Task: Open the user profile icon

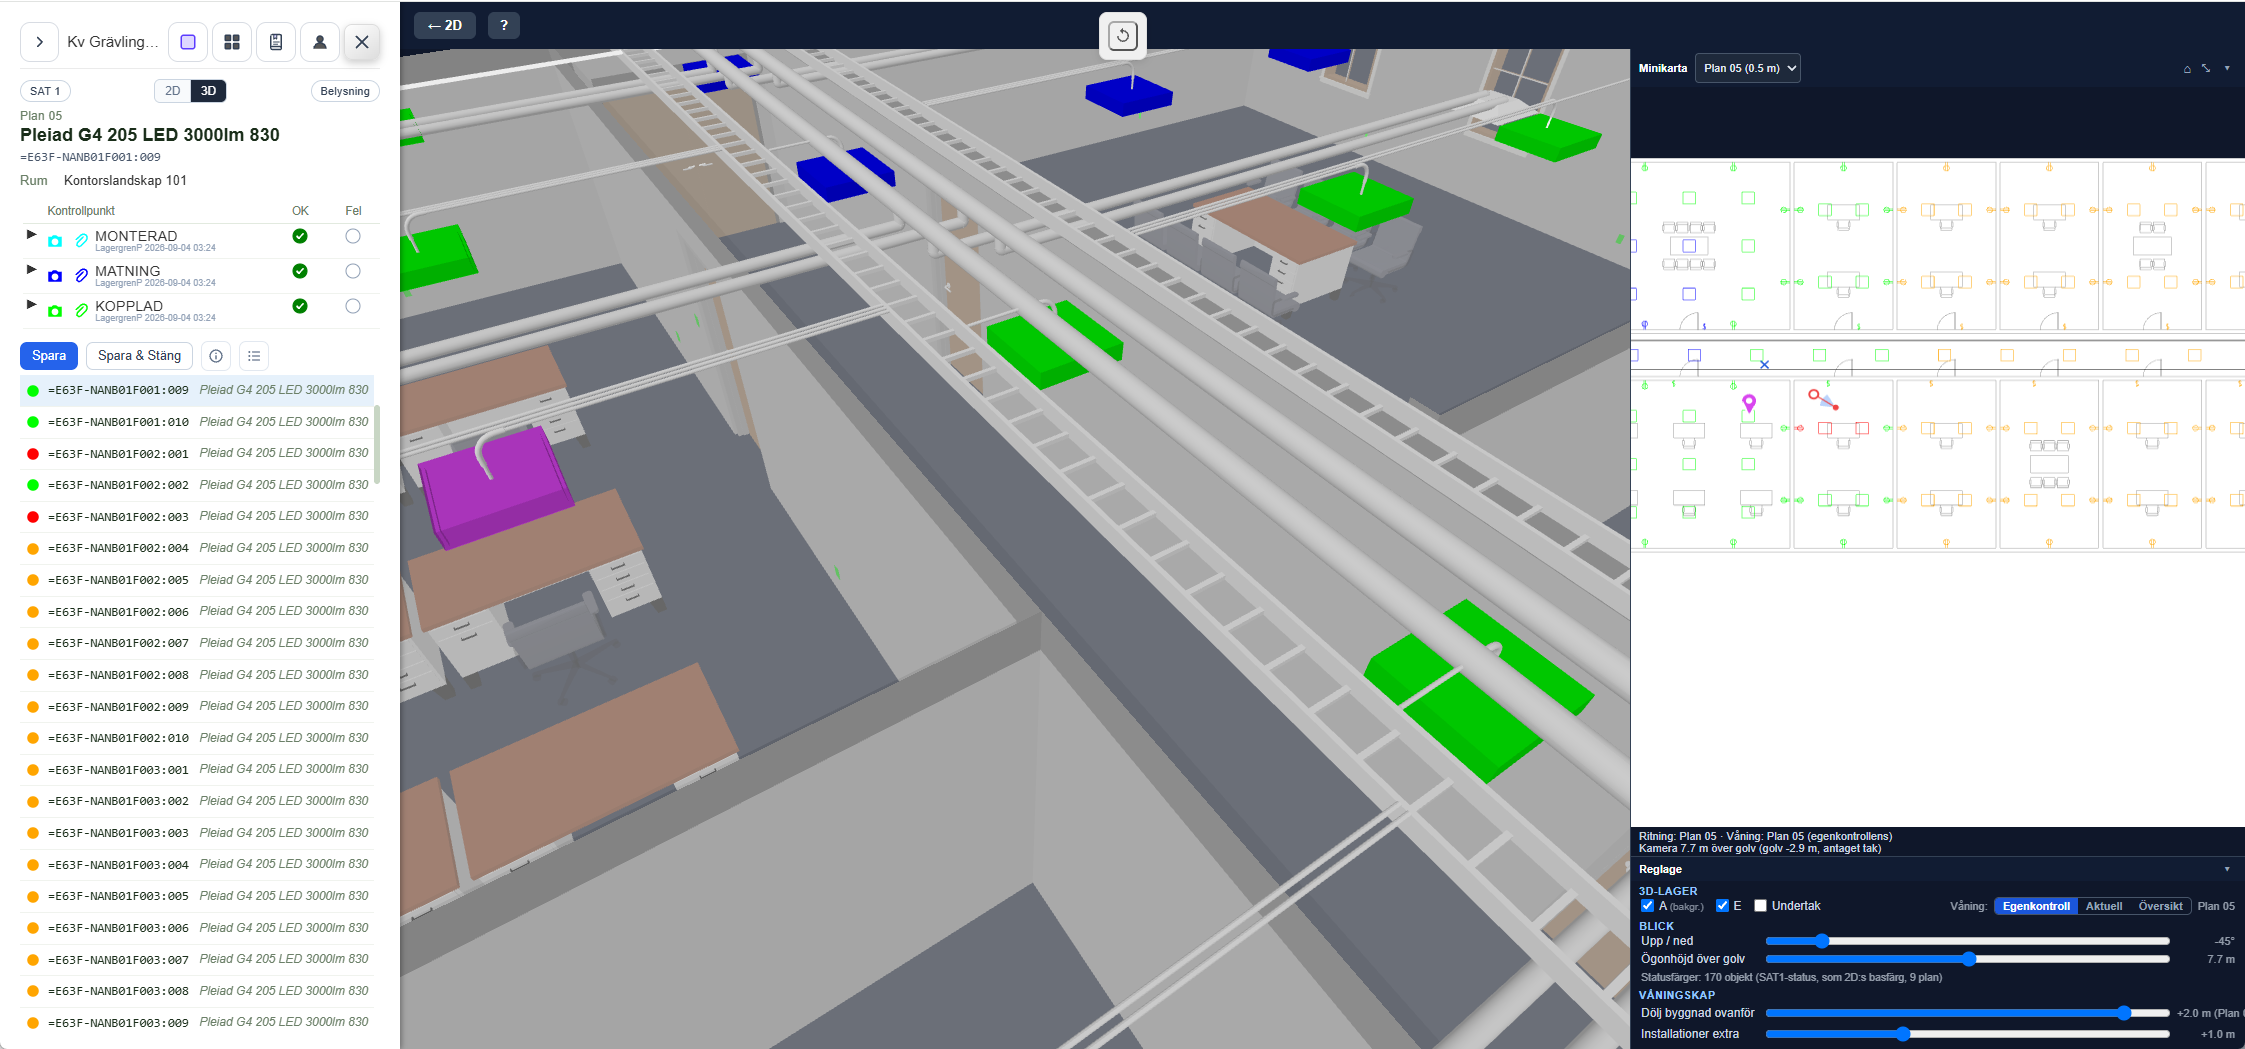Action: pyautogui.click(x=320, y=42)
